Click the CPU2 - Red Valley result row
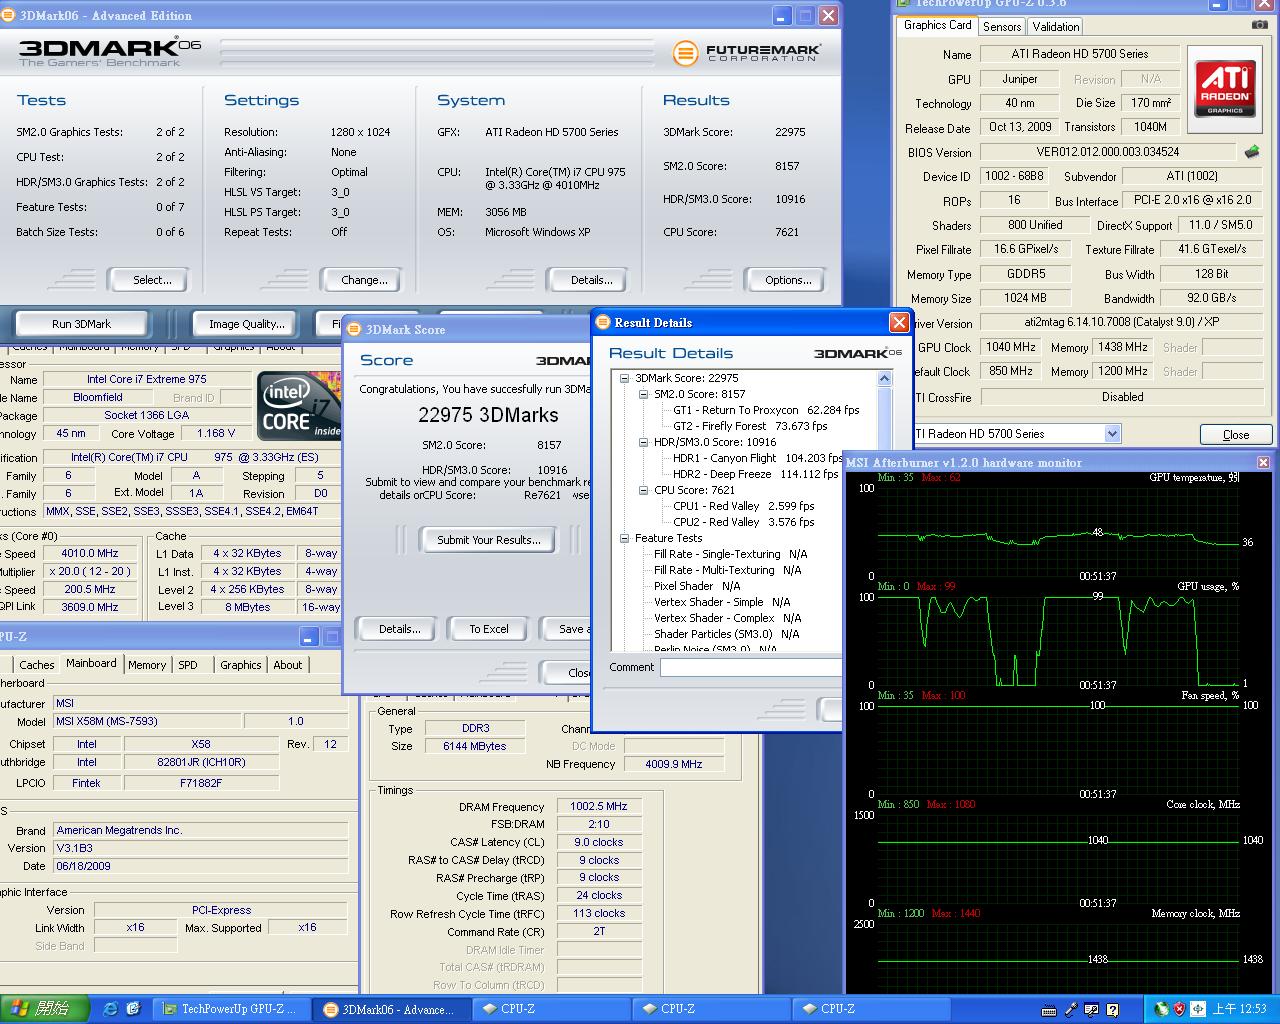Screen dimensions: 1280x1024 (x=744, y=522)
